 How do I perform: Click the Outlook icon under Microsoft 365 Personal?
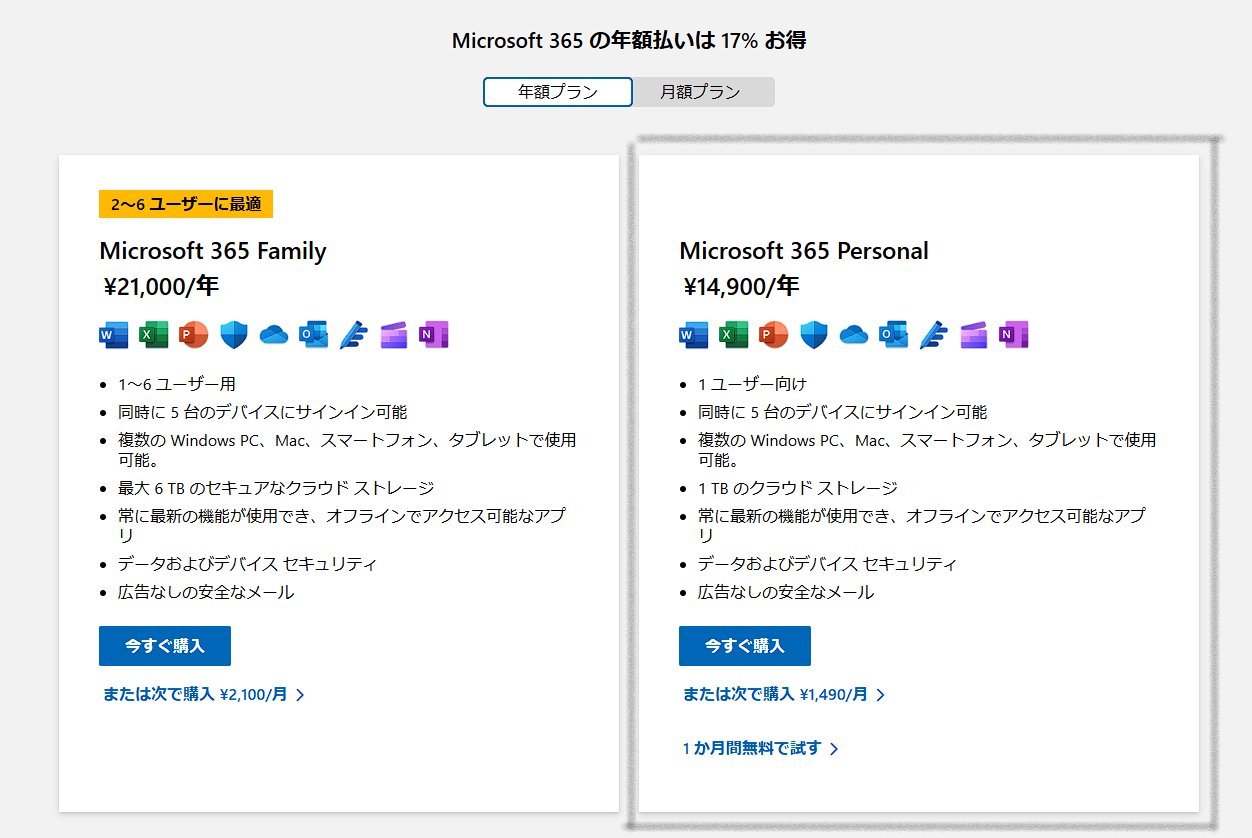tap(894, 335)
